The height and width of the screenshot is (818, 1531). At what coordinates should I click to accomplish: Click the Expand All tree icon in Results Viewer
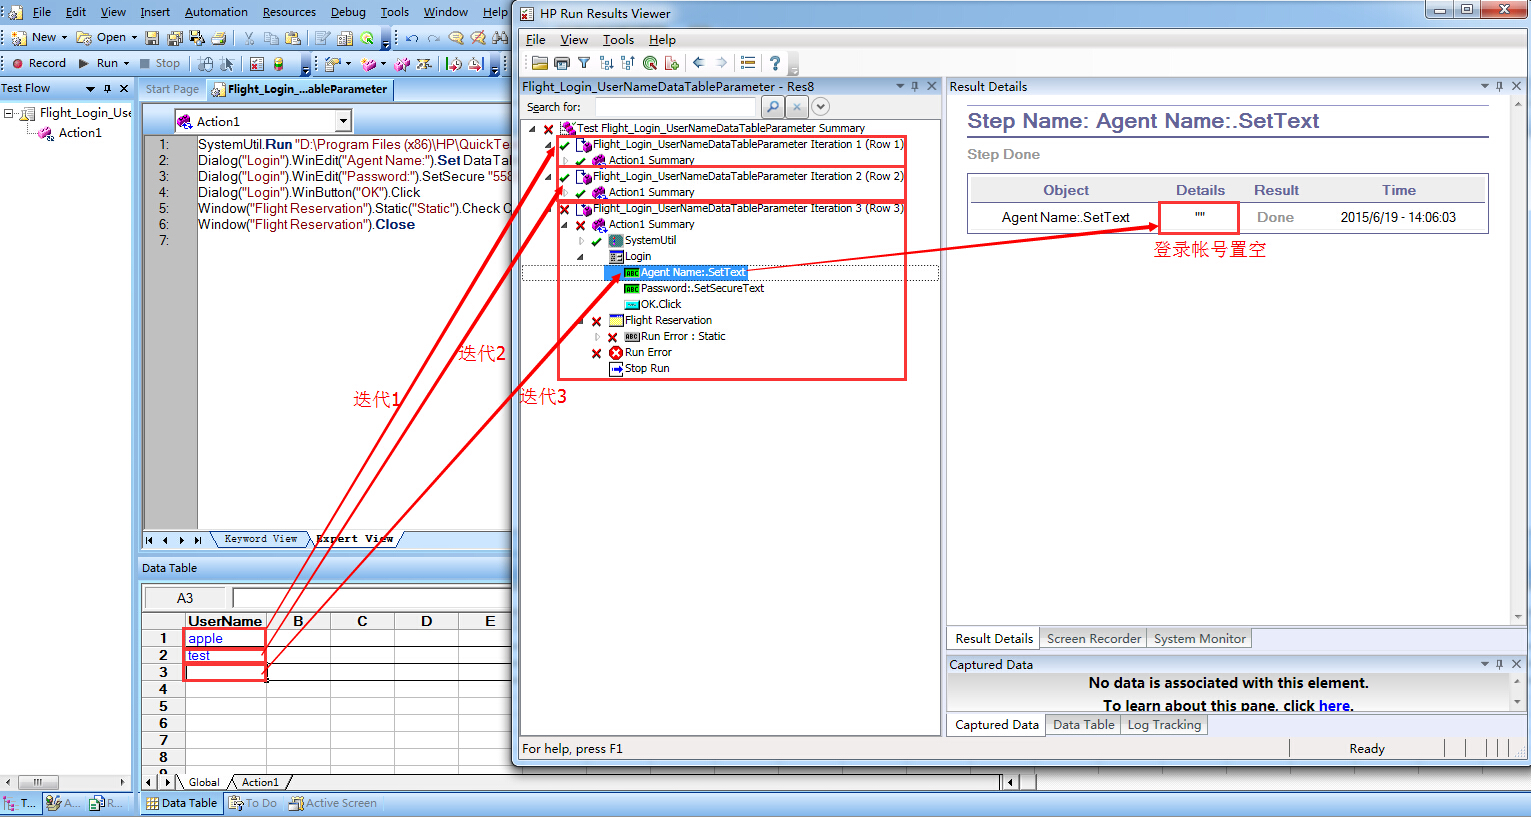click(606, 63)
